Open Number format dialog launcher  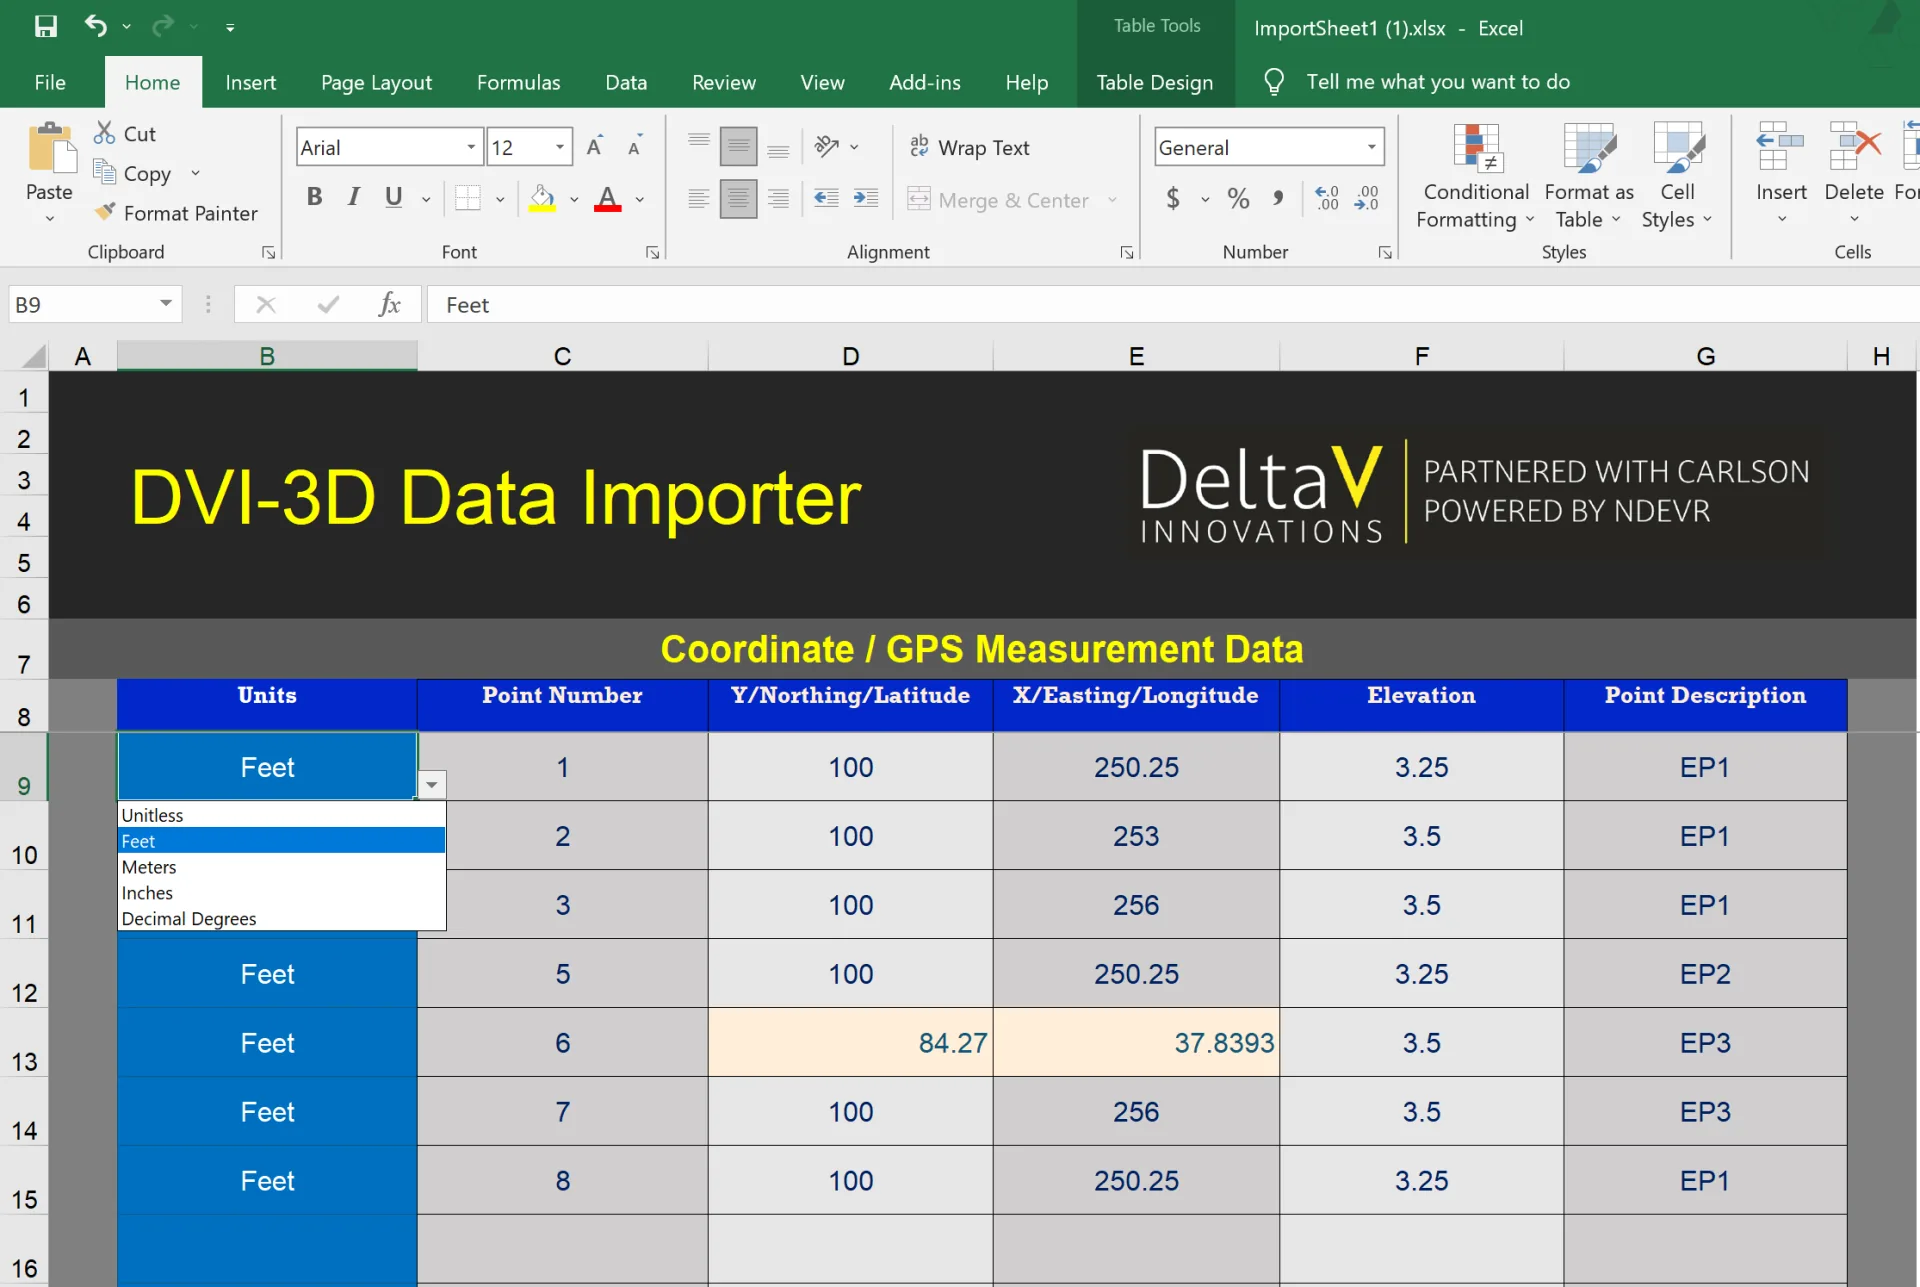(x=1385, y=253)
